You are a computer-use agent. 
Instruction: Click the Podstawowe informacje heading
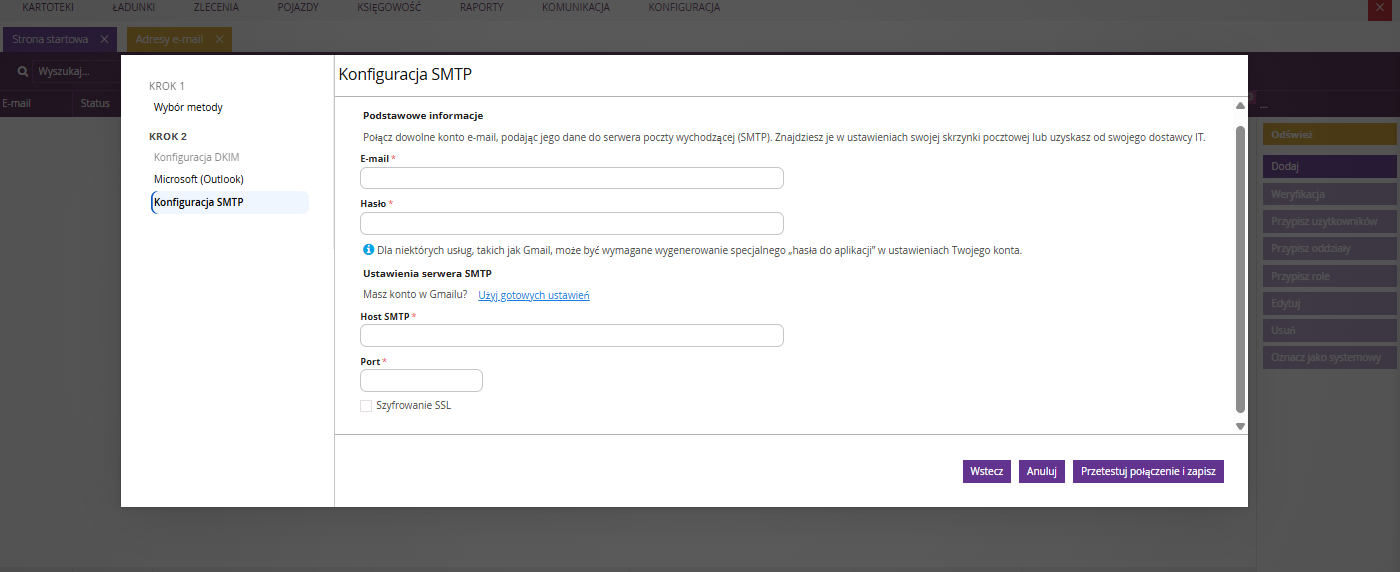(423, 116)
